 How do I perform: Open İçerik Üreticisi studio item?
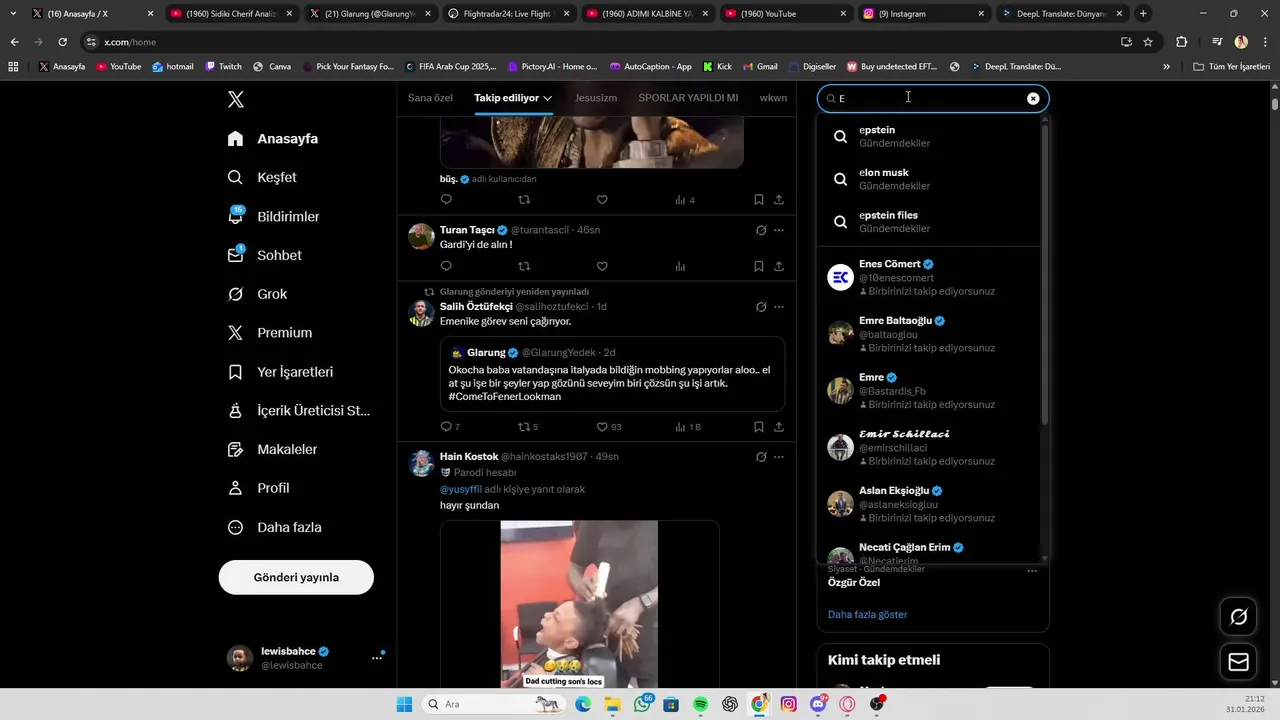pos(298,411)
